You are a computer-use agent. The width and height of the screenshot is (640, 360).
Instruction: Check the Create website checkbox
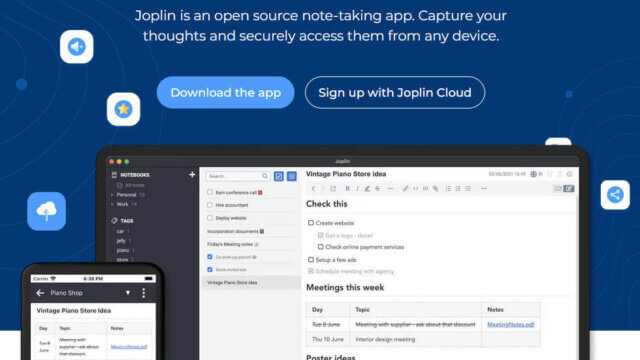pos(311,223)
